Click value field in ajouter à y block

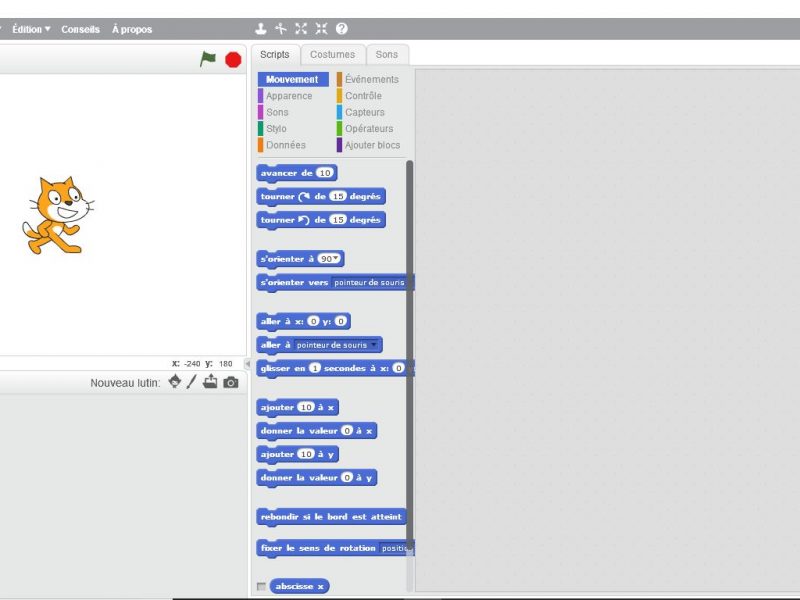306,454
